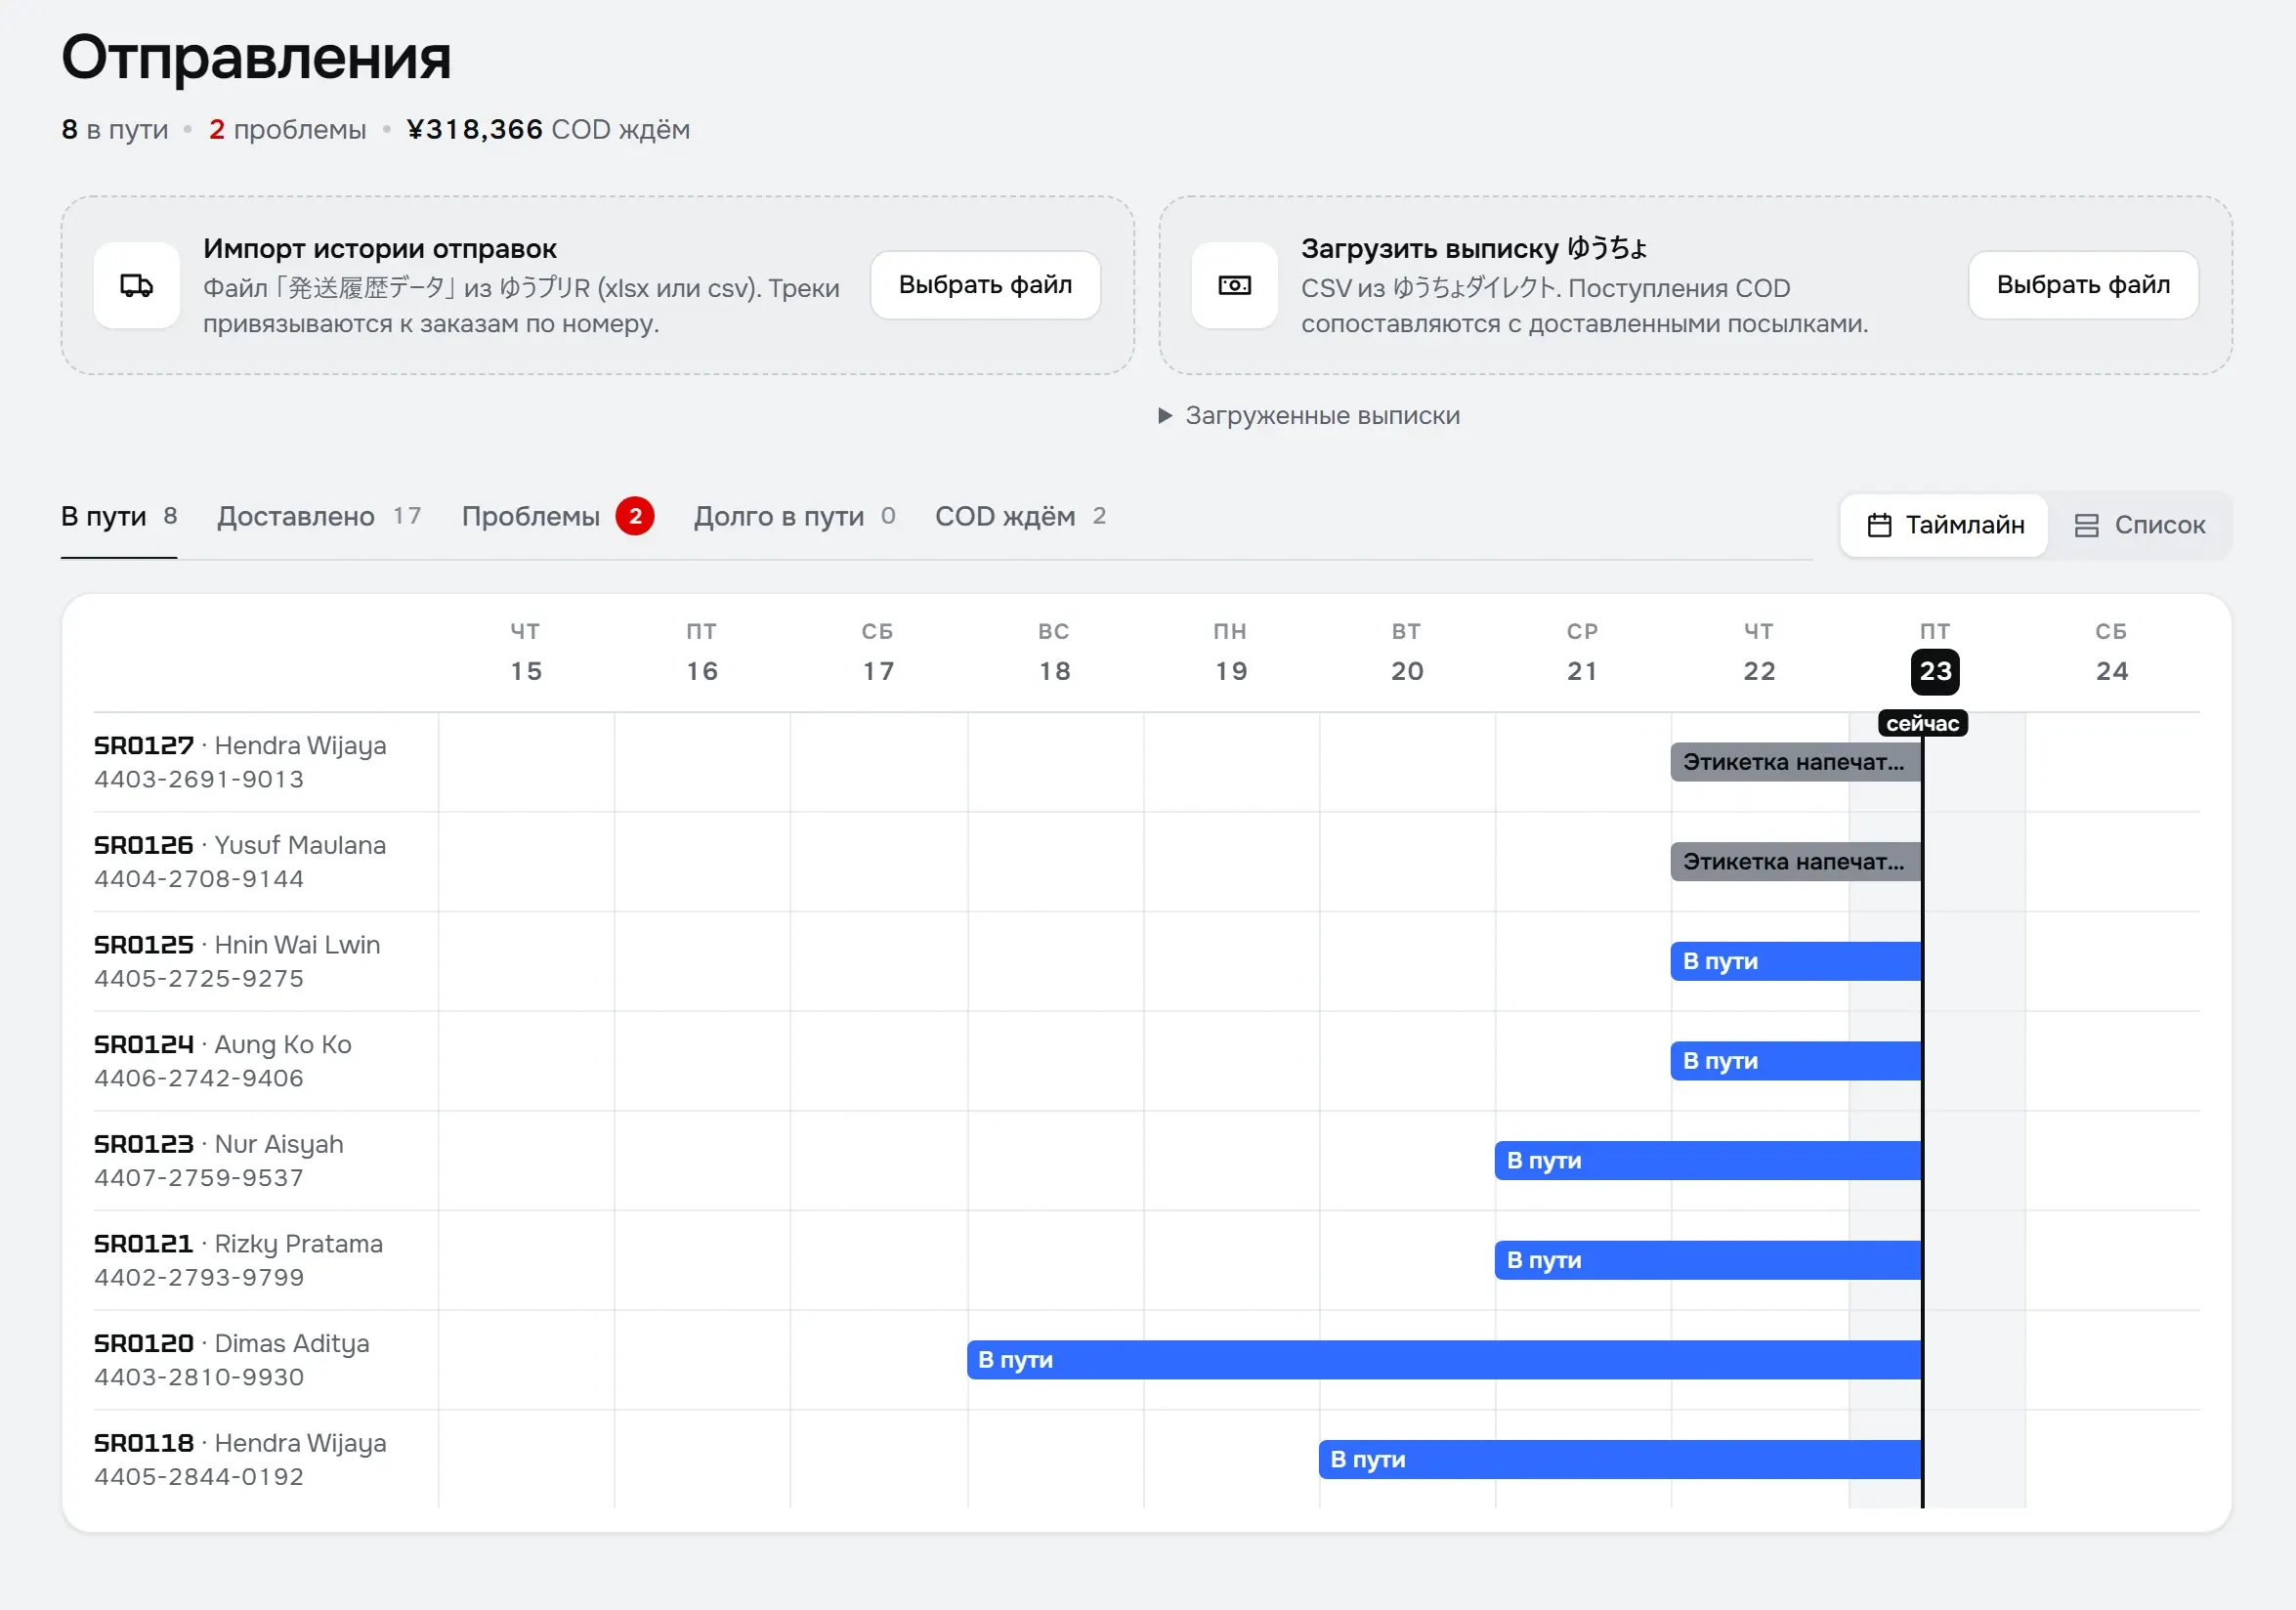
Task: Click the В пути bar for SR0123
Action: pyautogui.click(x=1707, y=1161)
